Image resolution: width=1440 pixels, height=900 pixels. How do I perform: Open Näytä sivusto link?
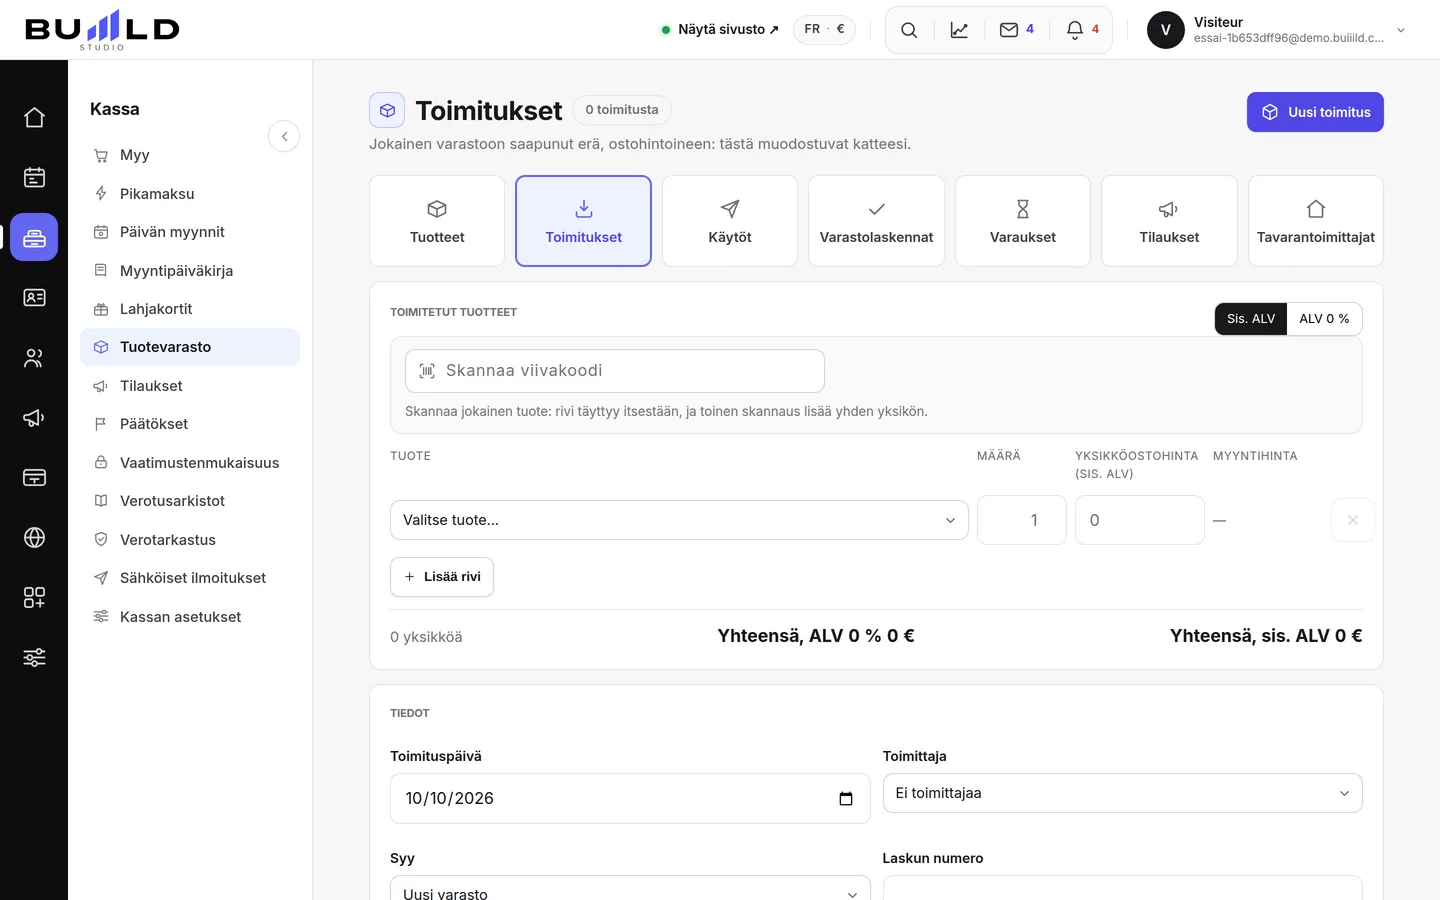coord(720,30)
